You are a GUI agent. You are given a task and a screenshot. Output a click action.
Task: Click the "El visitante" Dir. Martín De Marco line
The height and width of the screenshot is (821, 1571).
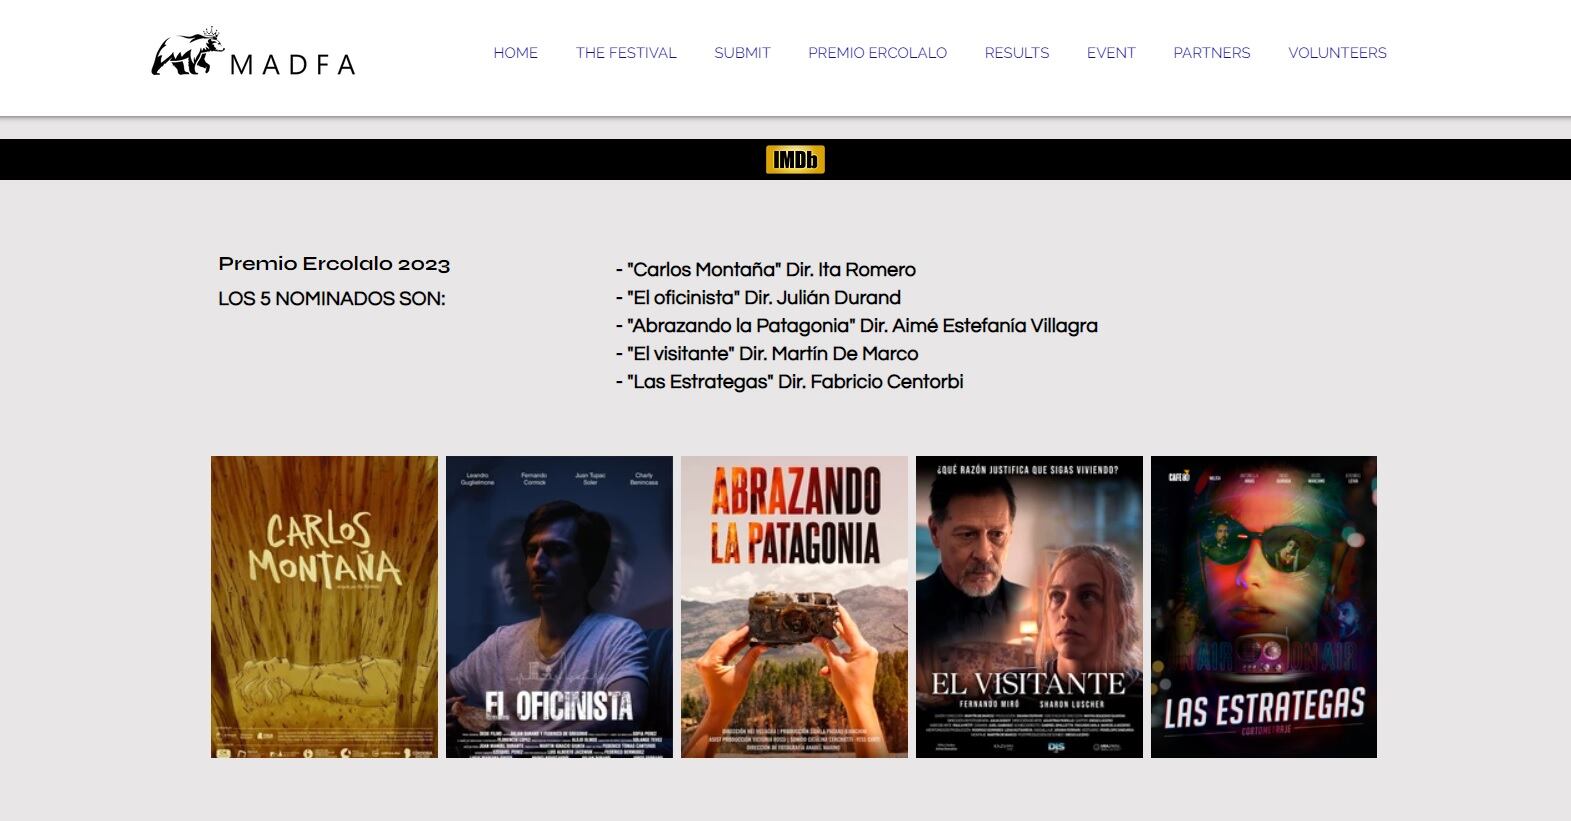(766, 354)
